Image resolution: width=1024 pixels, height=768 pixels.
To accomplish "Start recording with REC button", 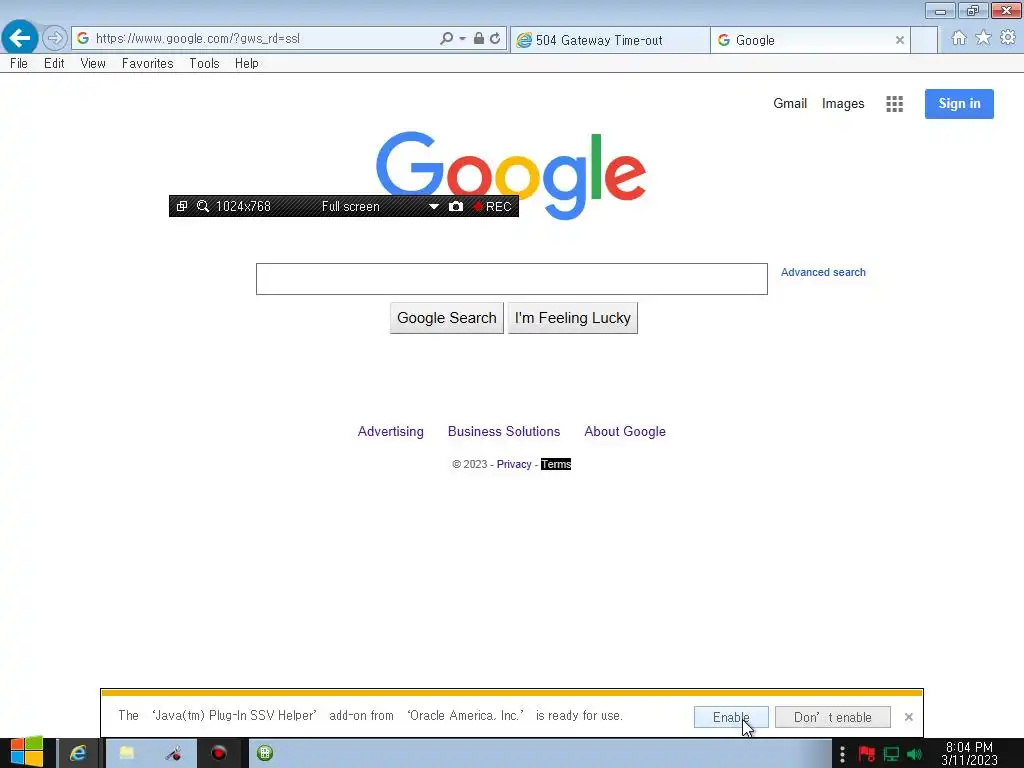I will (492, 206).
